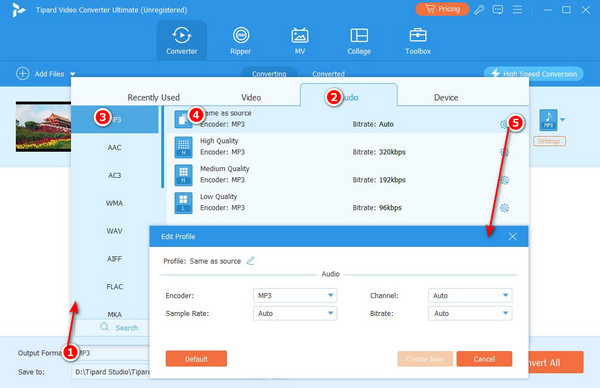Open settings gear for High Quality

(x=504, y=152)
